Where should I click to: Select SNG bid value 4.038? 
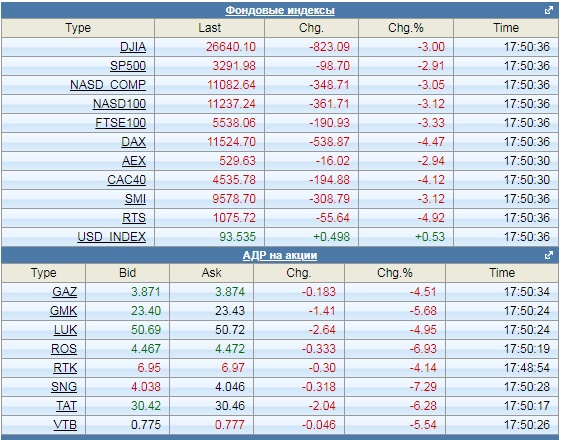click(x=146, y=386)
